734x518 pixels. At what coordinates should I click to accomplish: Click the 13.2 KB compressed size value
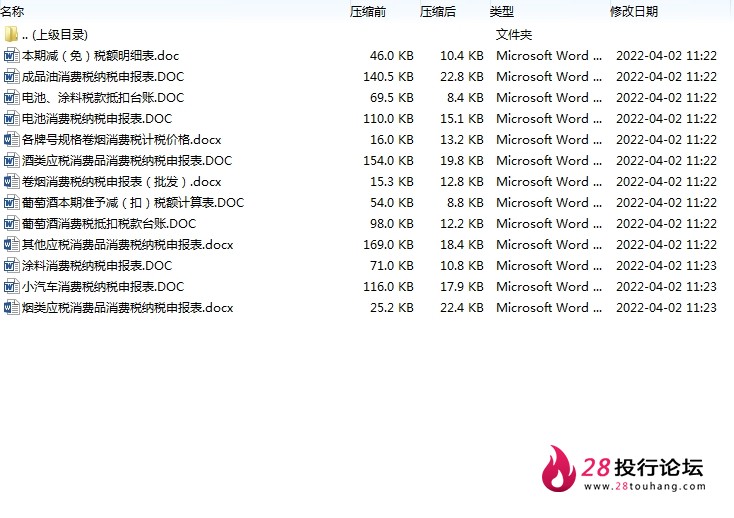click(x=462, y=140)
